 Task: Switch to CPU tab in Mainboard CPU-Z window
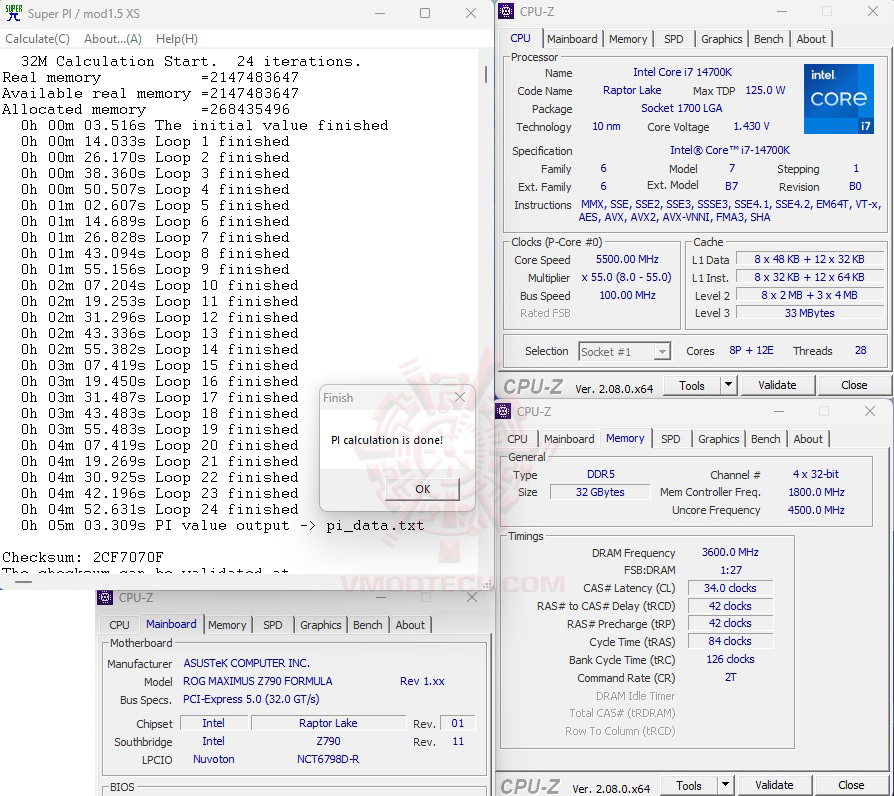click(119, 625)
